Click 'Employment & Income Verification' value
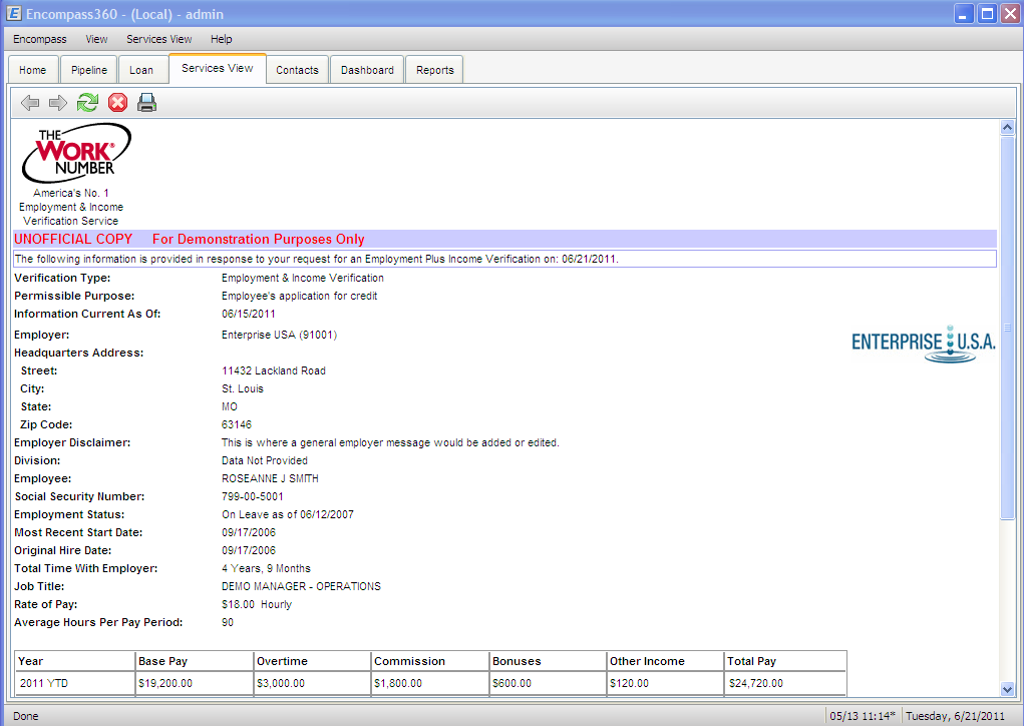Image resolution: width=1024 pixels, height=726 pixels. tap(302, 278)
